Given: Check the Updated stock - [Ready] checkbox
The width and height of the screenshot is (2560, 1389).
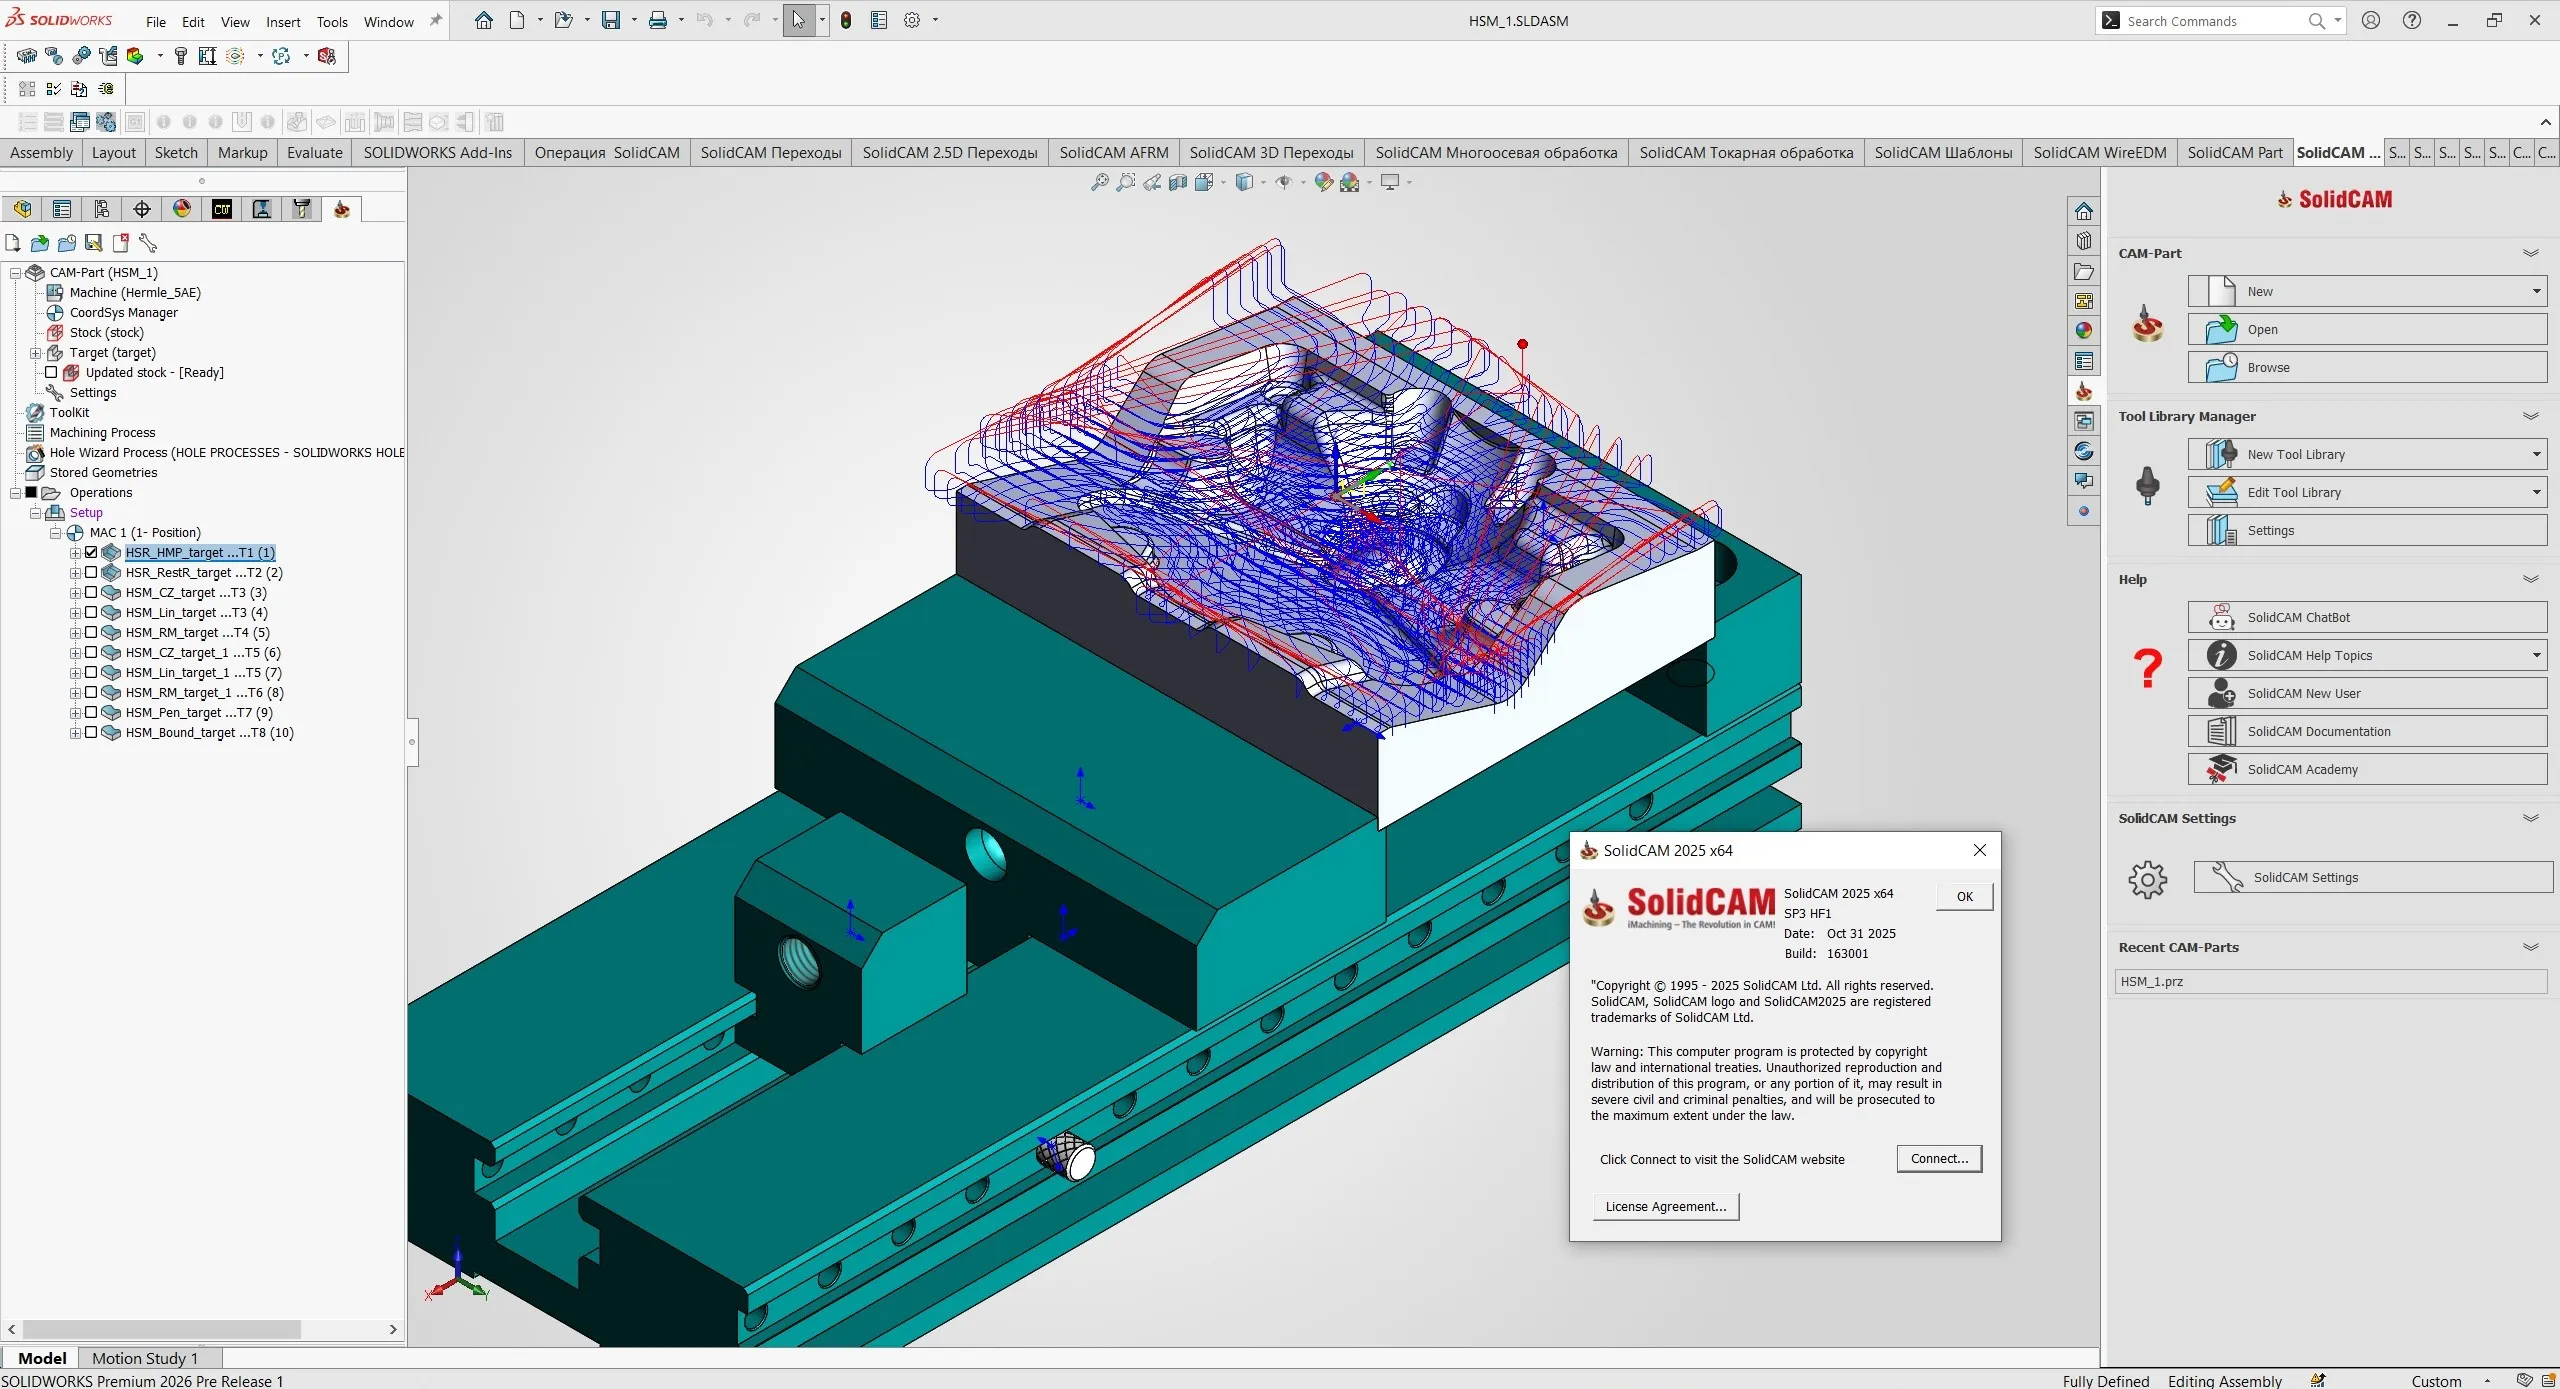Looking at the screenshot, I should (x=53, y=372).
